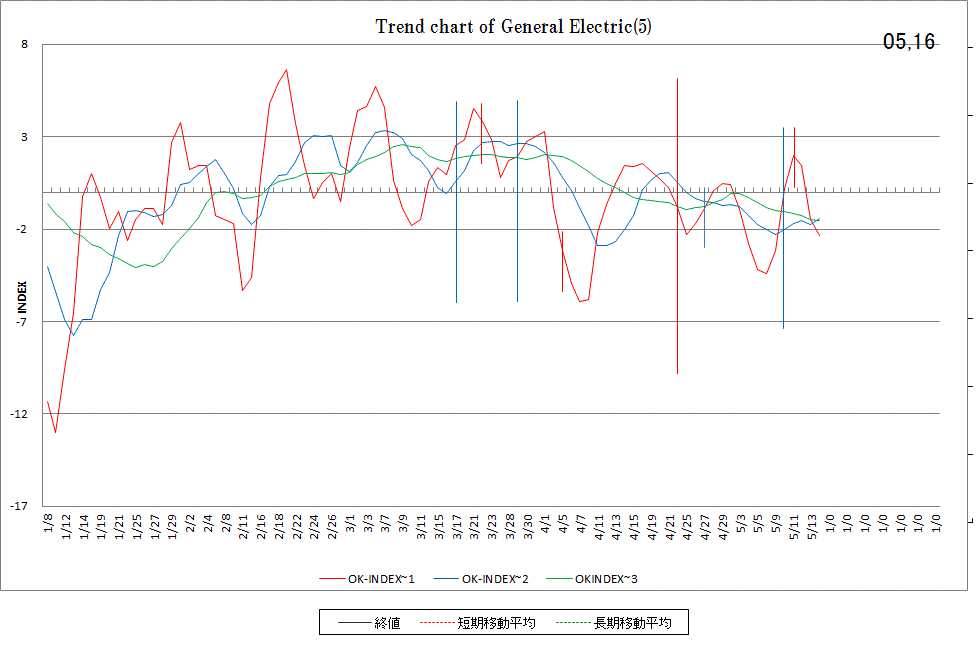
Task: Select the "OK-INDEX~1" legend entry
Action: coord(366,579)
